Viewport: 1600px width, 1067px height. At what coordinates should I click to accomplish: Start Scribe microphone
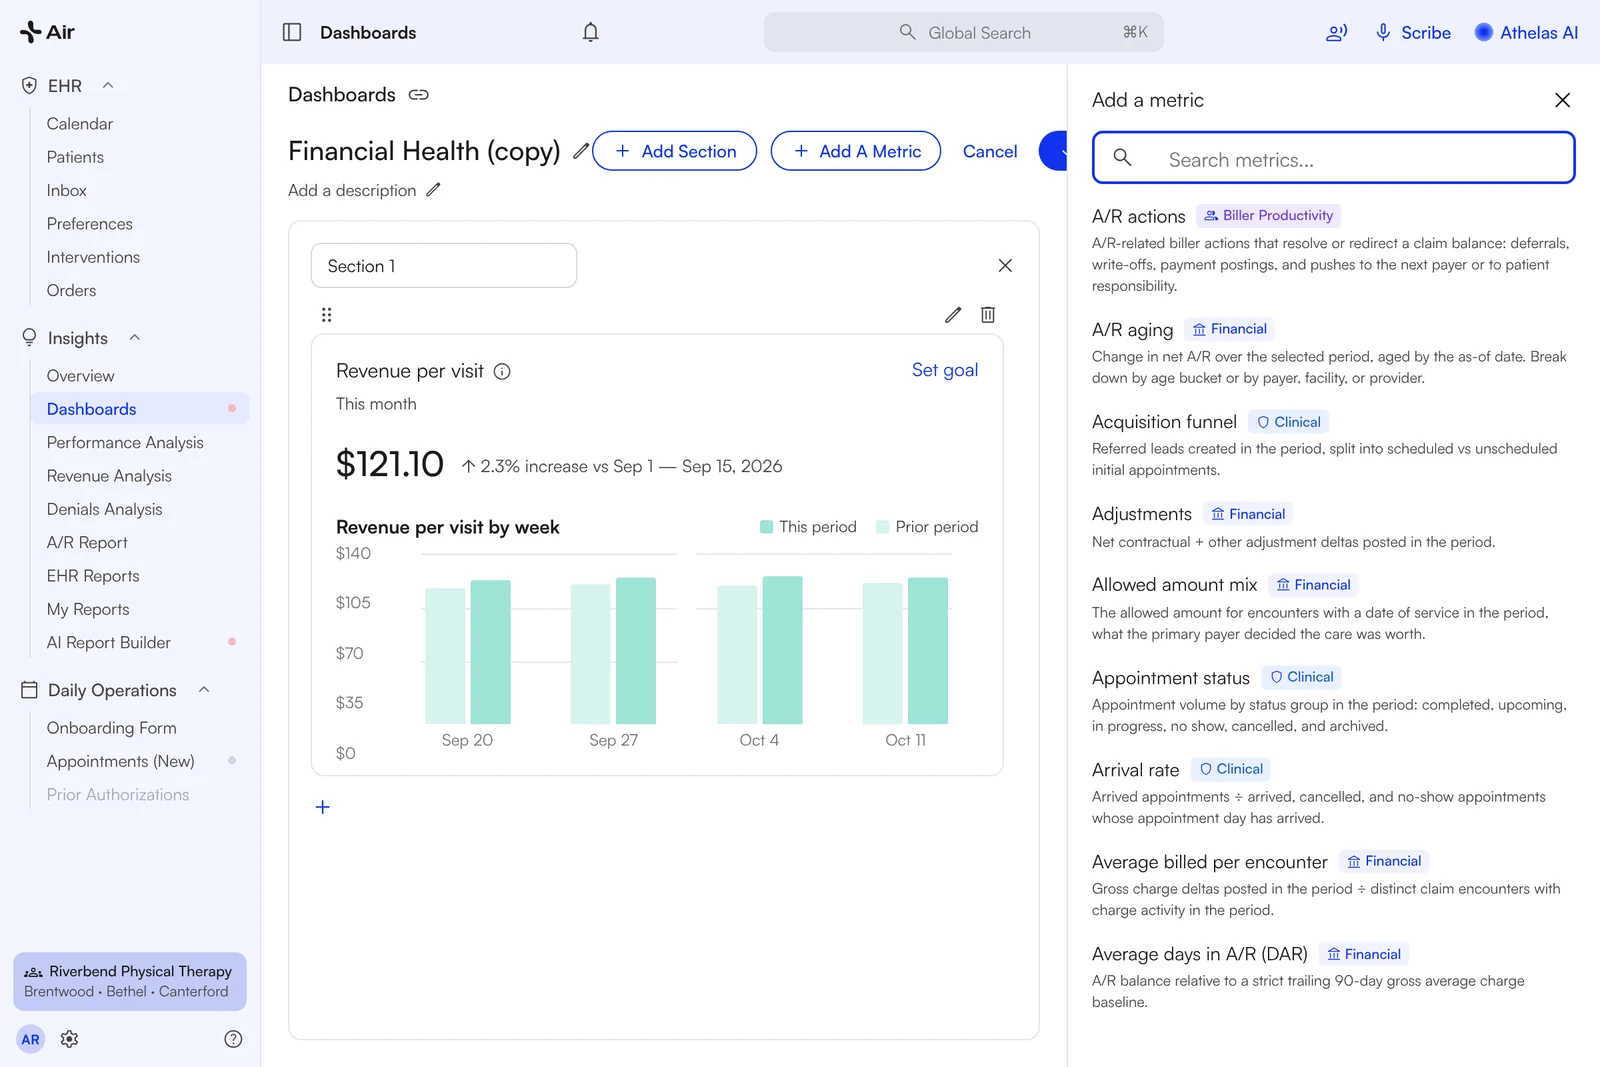coord(1413,32)
